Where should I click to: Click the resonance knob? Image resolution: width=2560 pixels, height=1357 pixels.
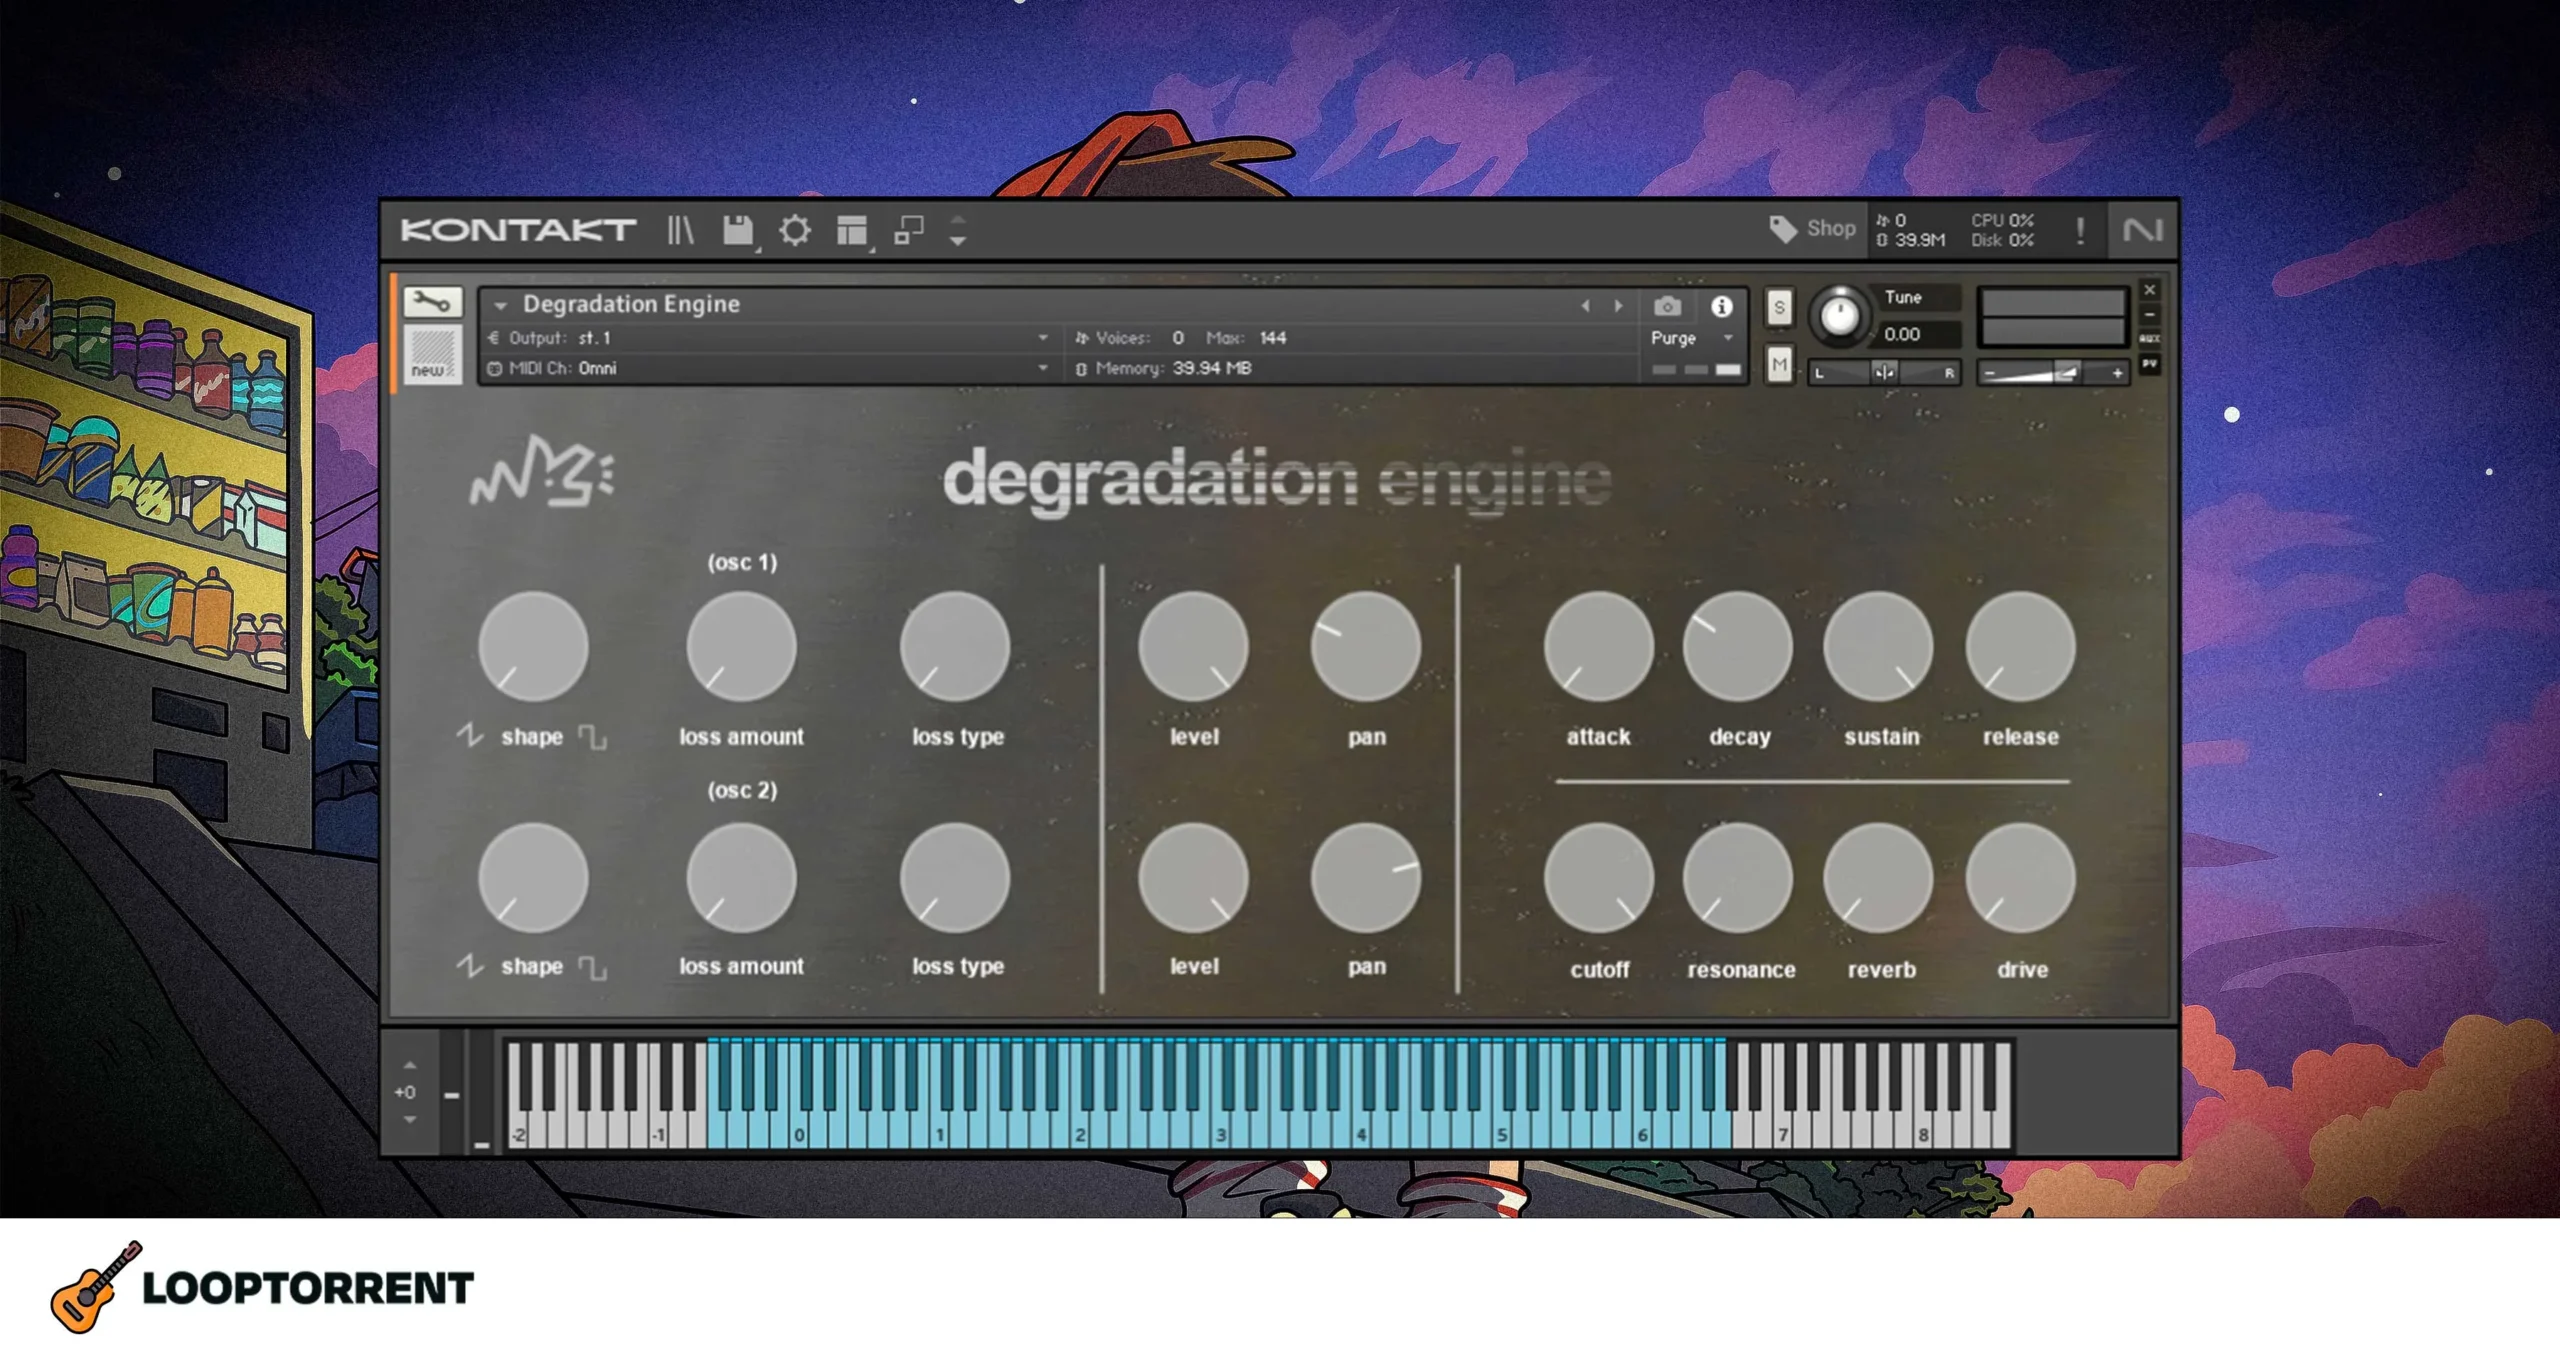1738,878
